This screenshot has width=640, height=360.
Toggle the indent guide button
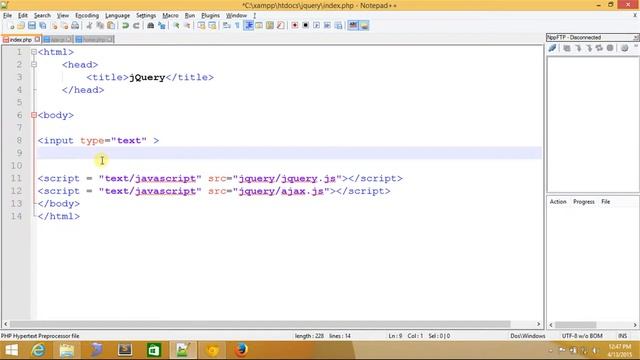pos(248,26)
